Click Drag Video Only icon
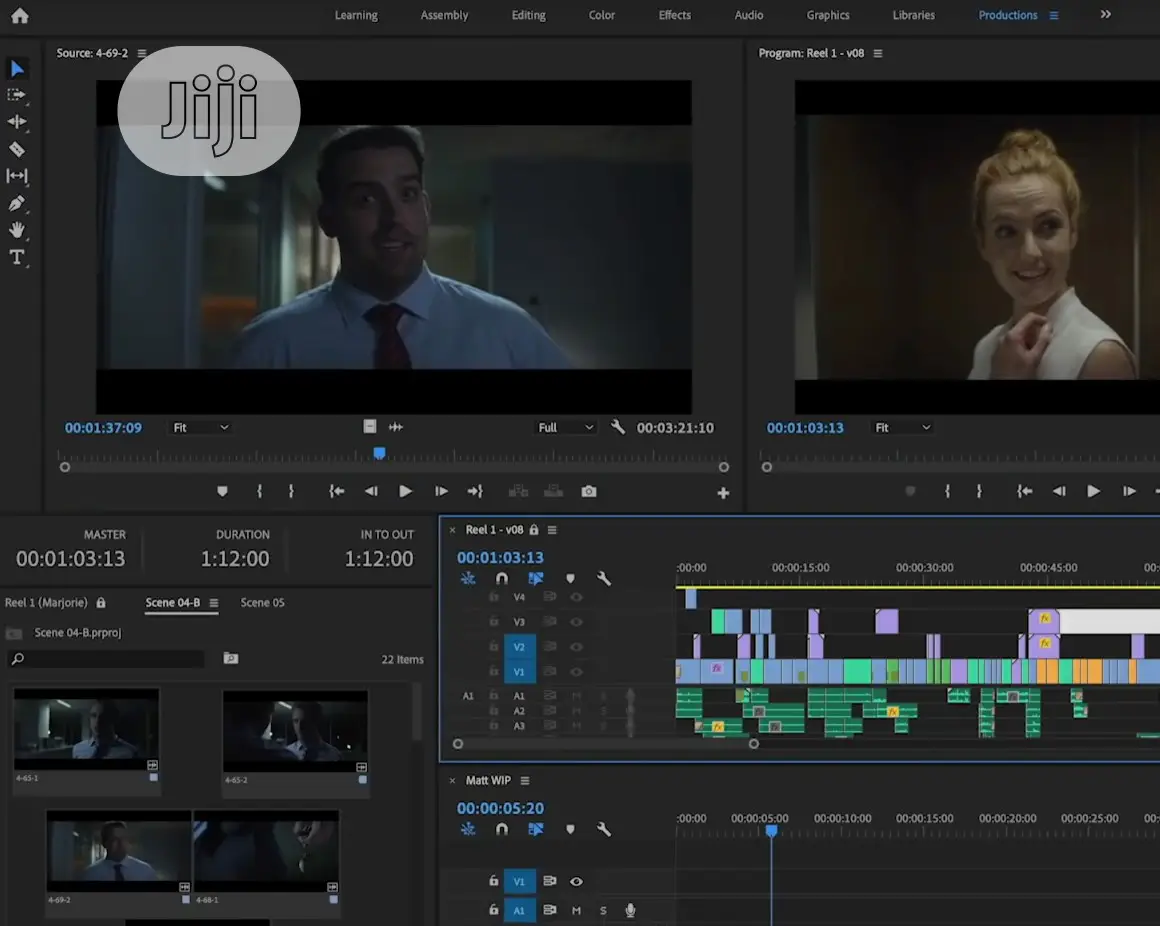This screenshot has height=926, width=1160. (x=370, y=426)
